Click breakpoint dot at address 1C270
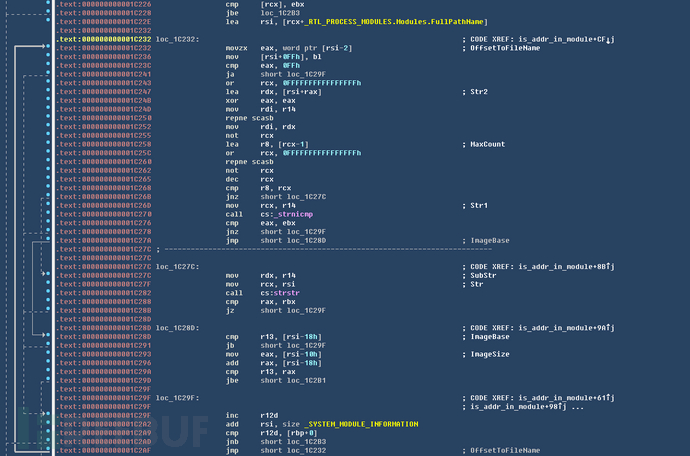 48,213
